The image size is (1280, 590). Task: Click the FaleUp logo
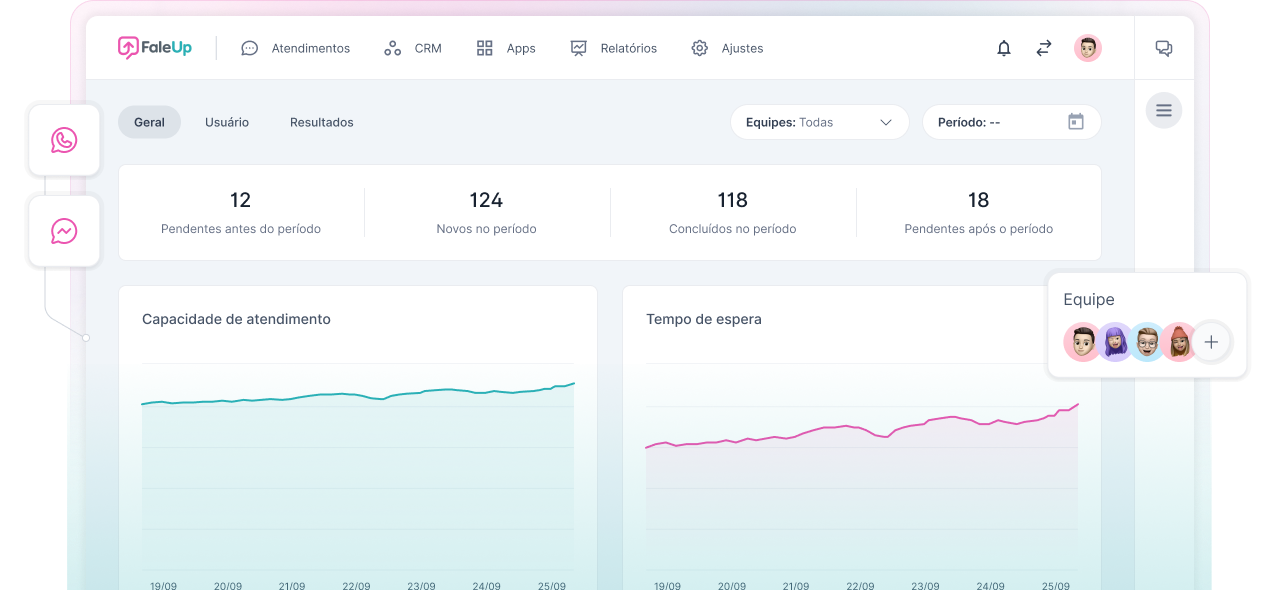tap(154, 48)
